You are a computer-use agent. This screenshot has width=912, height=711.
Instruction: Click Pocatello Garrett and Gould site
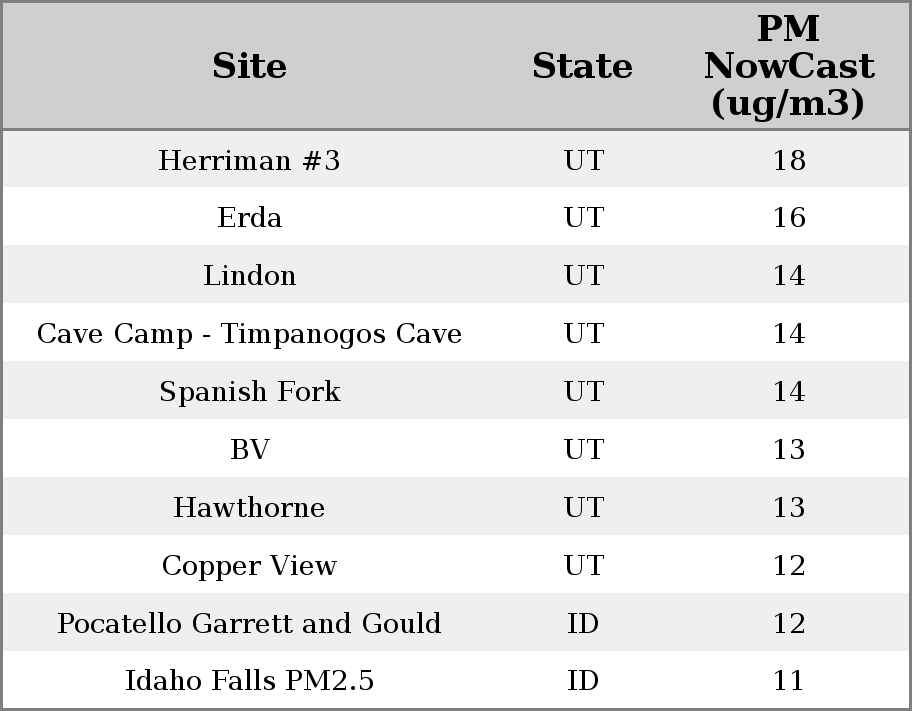tap(249, 624)
